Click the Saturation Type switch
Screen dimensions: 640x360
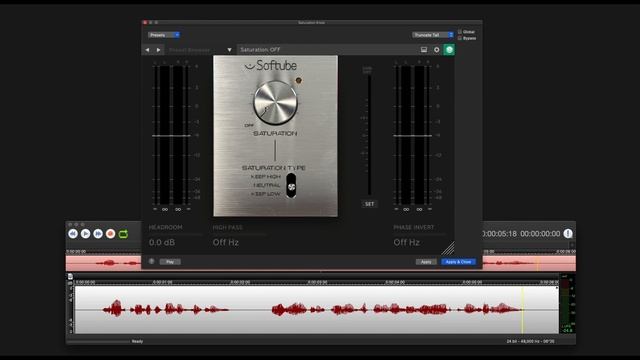point(291,186)
